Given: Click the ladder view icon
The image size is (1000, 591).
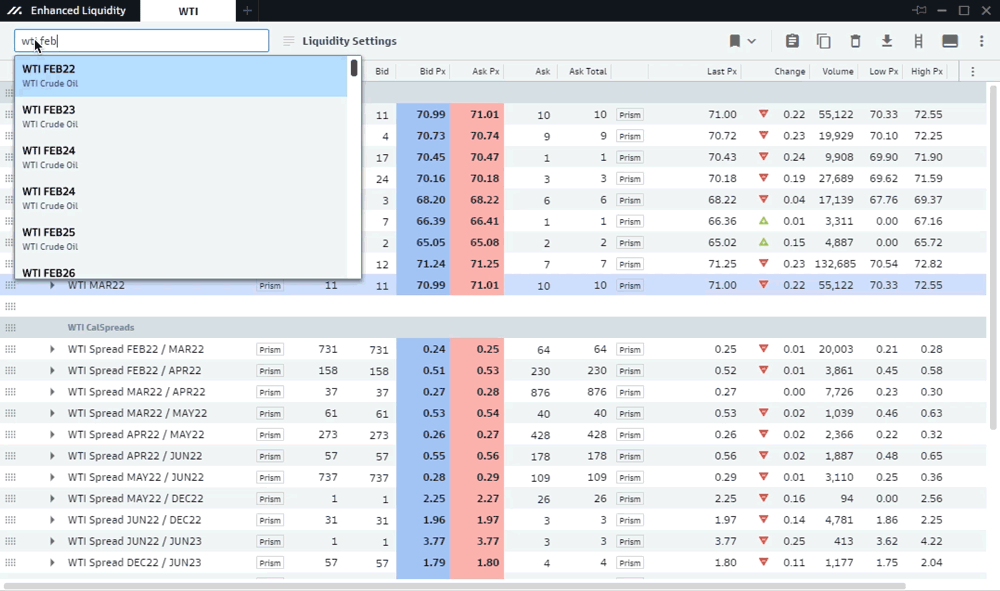Looking at the screenshot, I should (x=918, y=41).
